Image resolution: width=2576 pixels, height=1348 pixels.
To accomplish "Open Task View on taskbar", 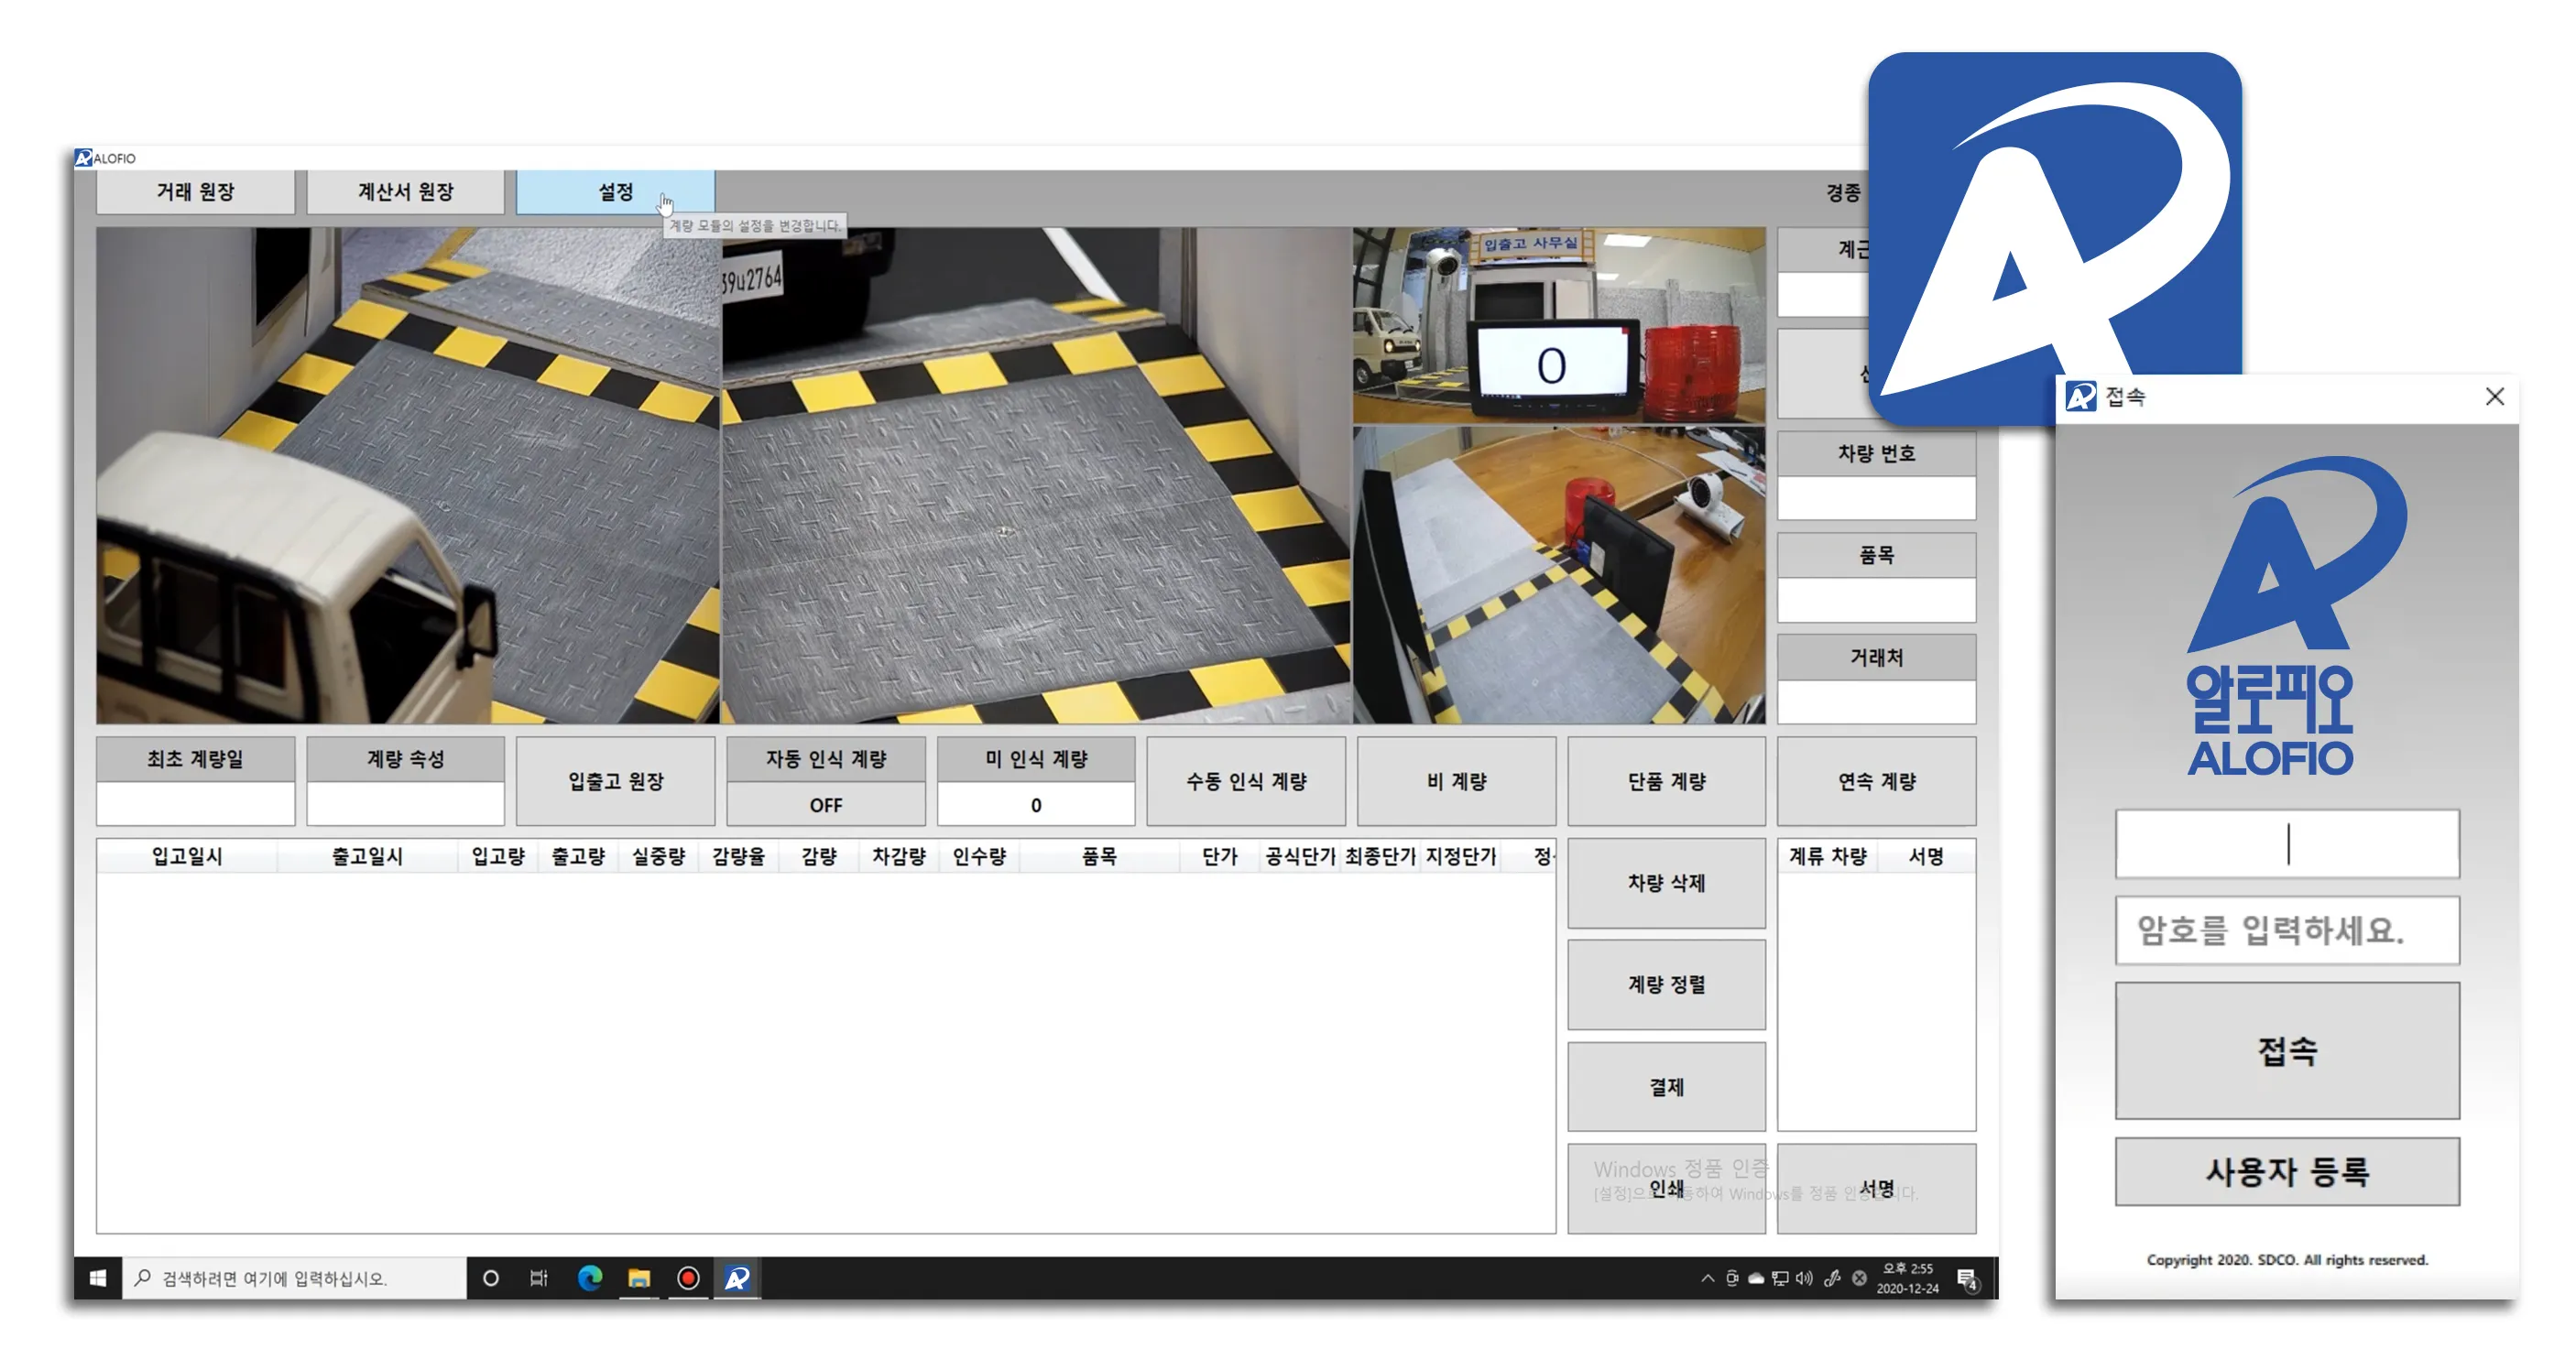I will click(539, 1278).
